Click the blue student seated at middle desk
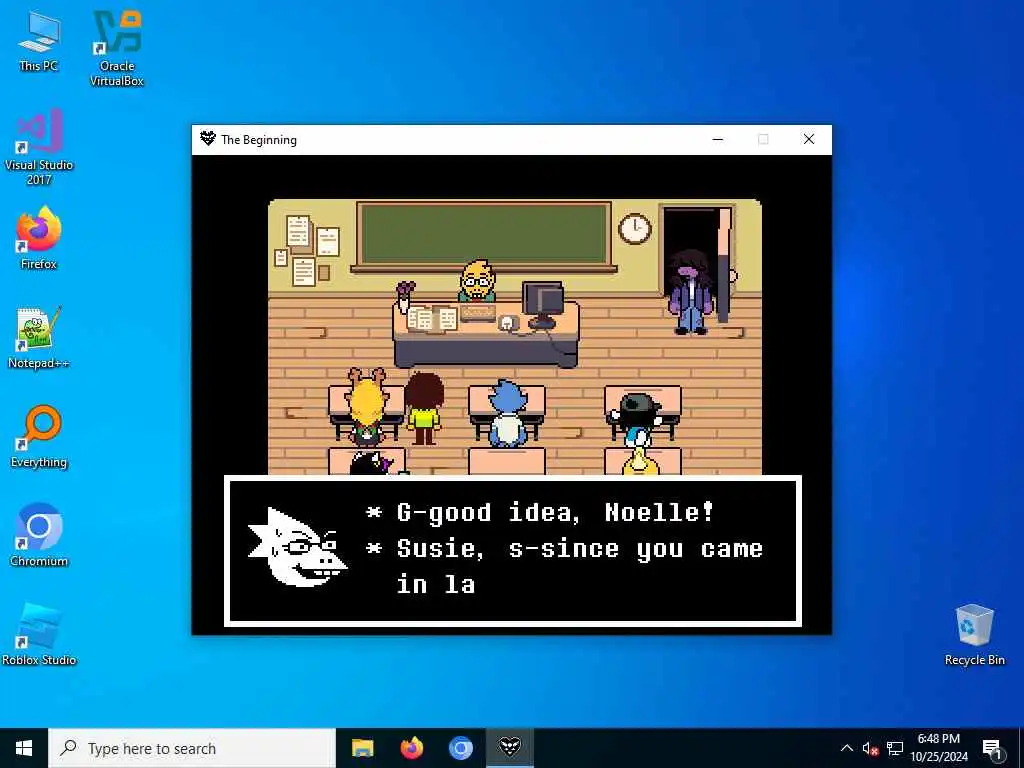The image size is (1024, 768). (507, 413)
